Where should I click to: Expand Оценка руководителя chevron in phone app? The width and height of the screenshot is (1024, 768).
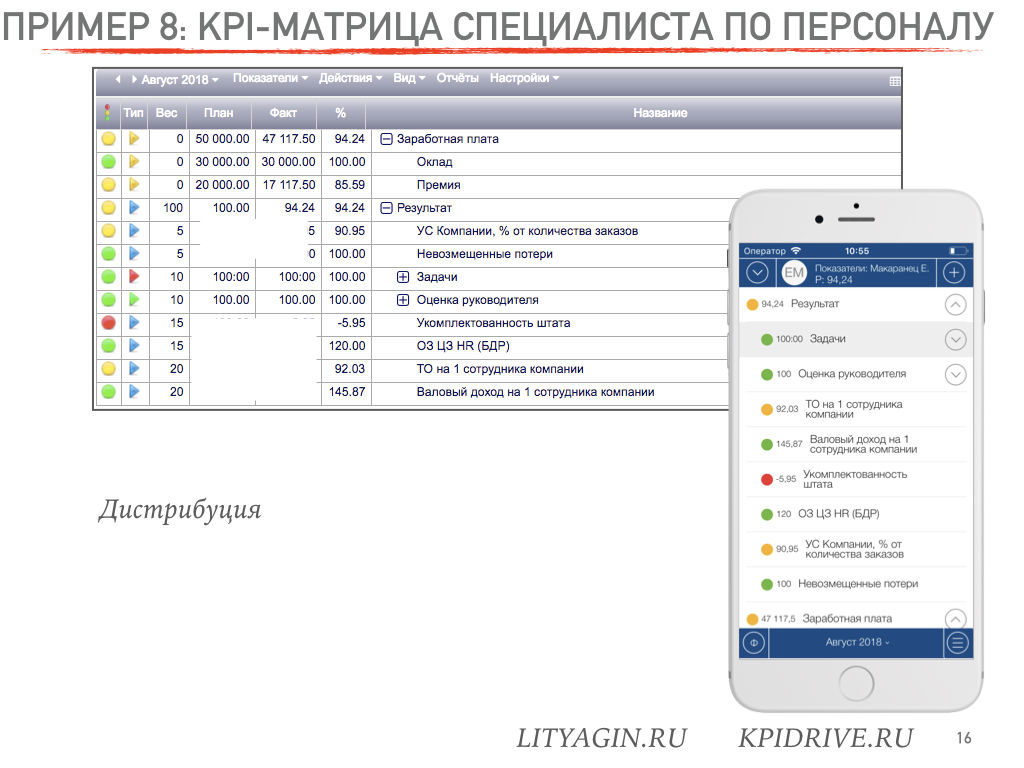pos(955,374)
